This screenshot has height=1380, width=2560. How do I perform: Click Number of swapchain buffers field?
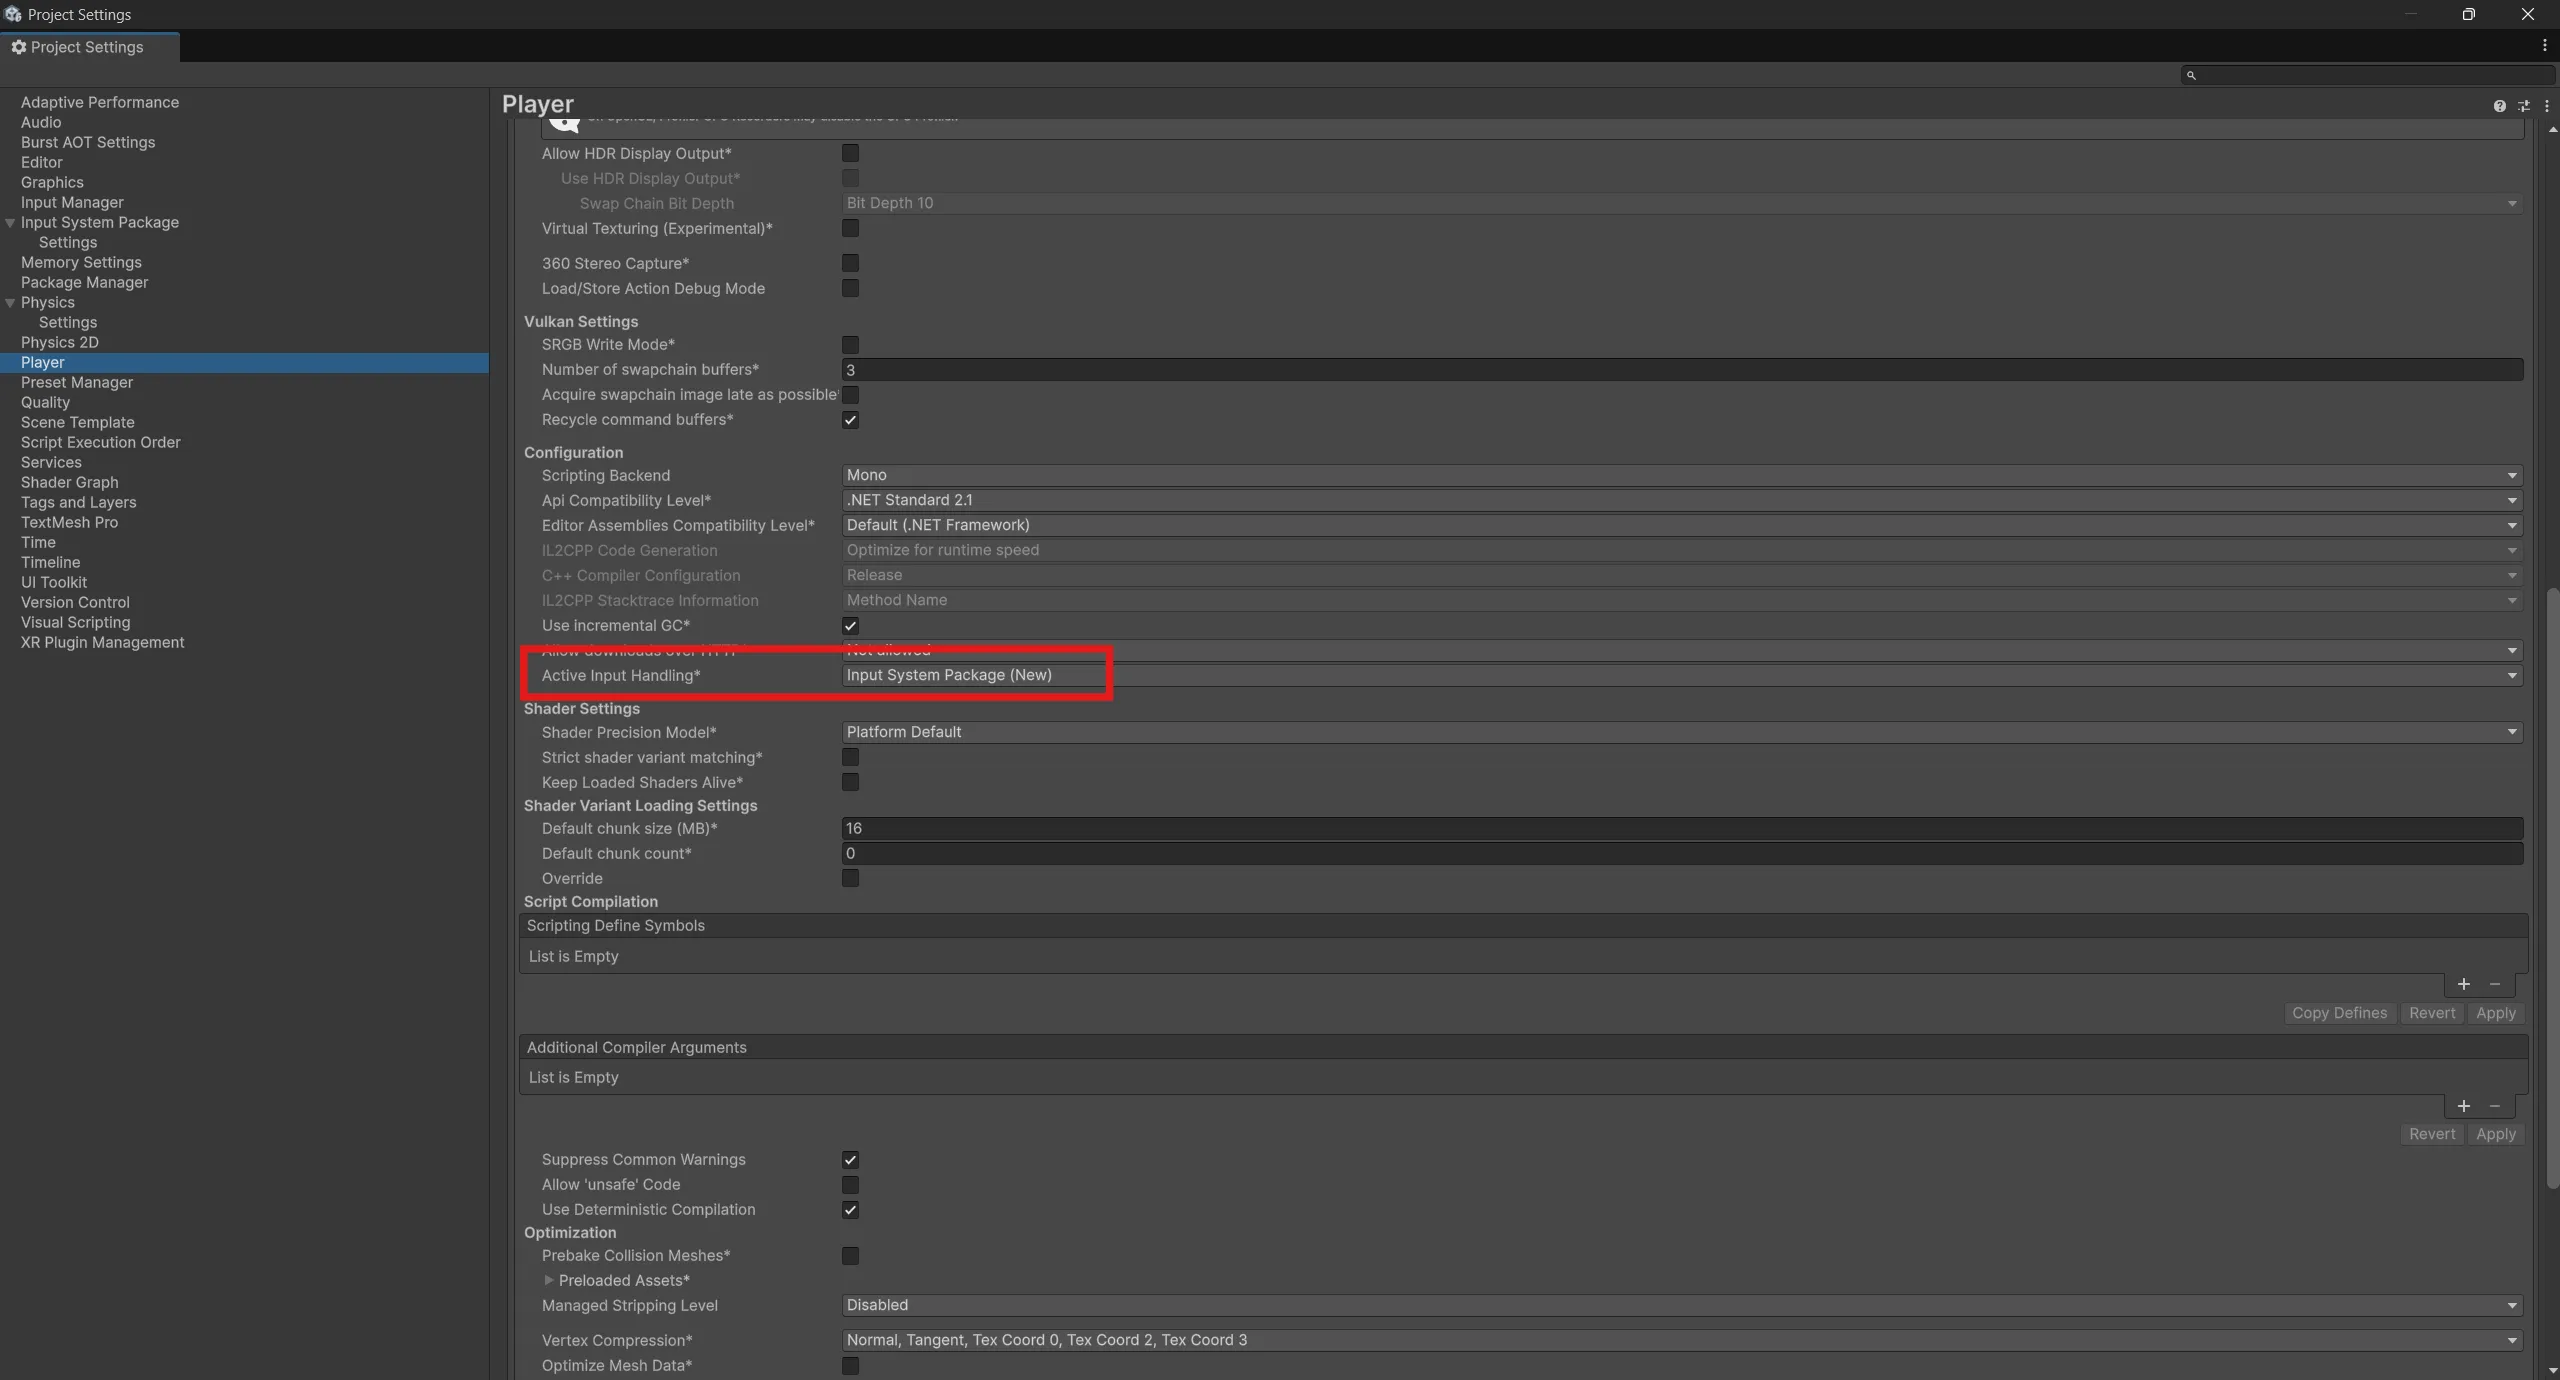(x=1682, y=370)
